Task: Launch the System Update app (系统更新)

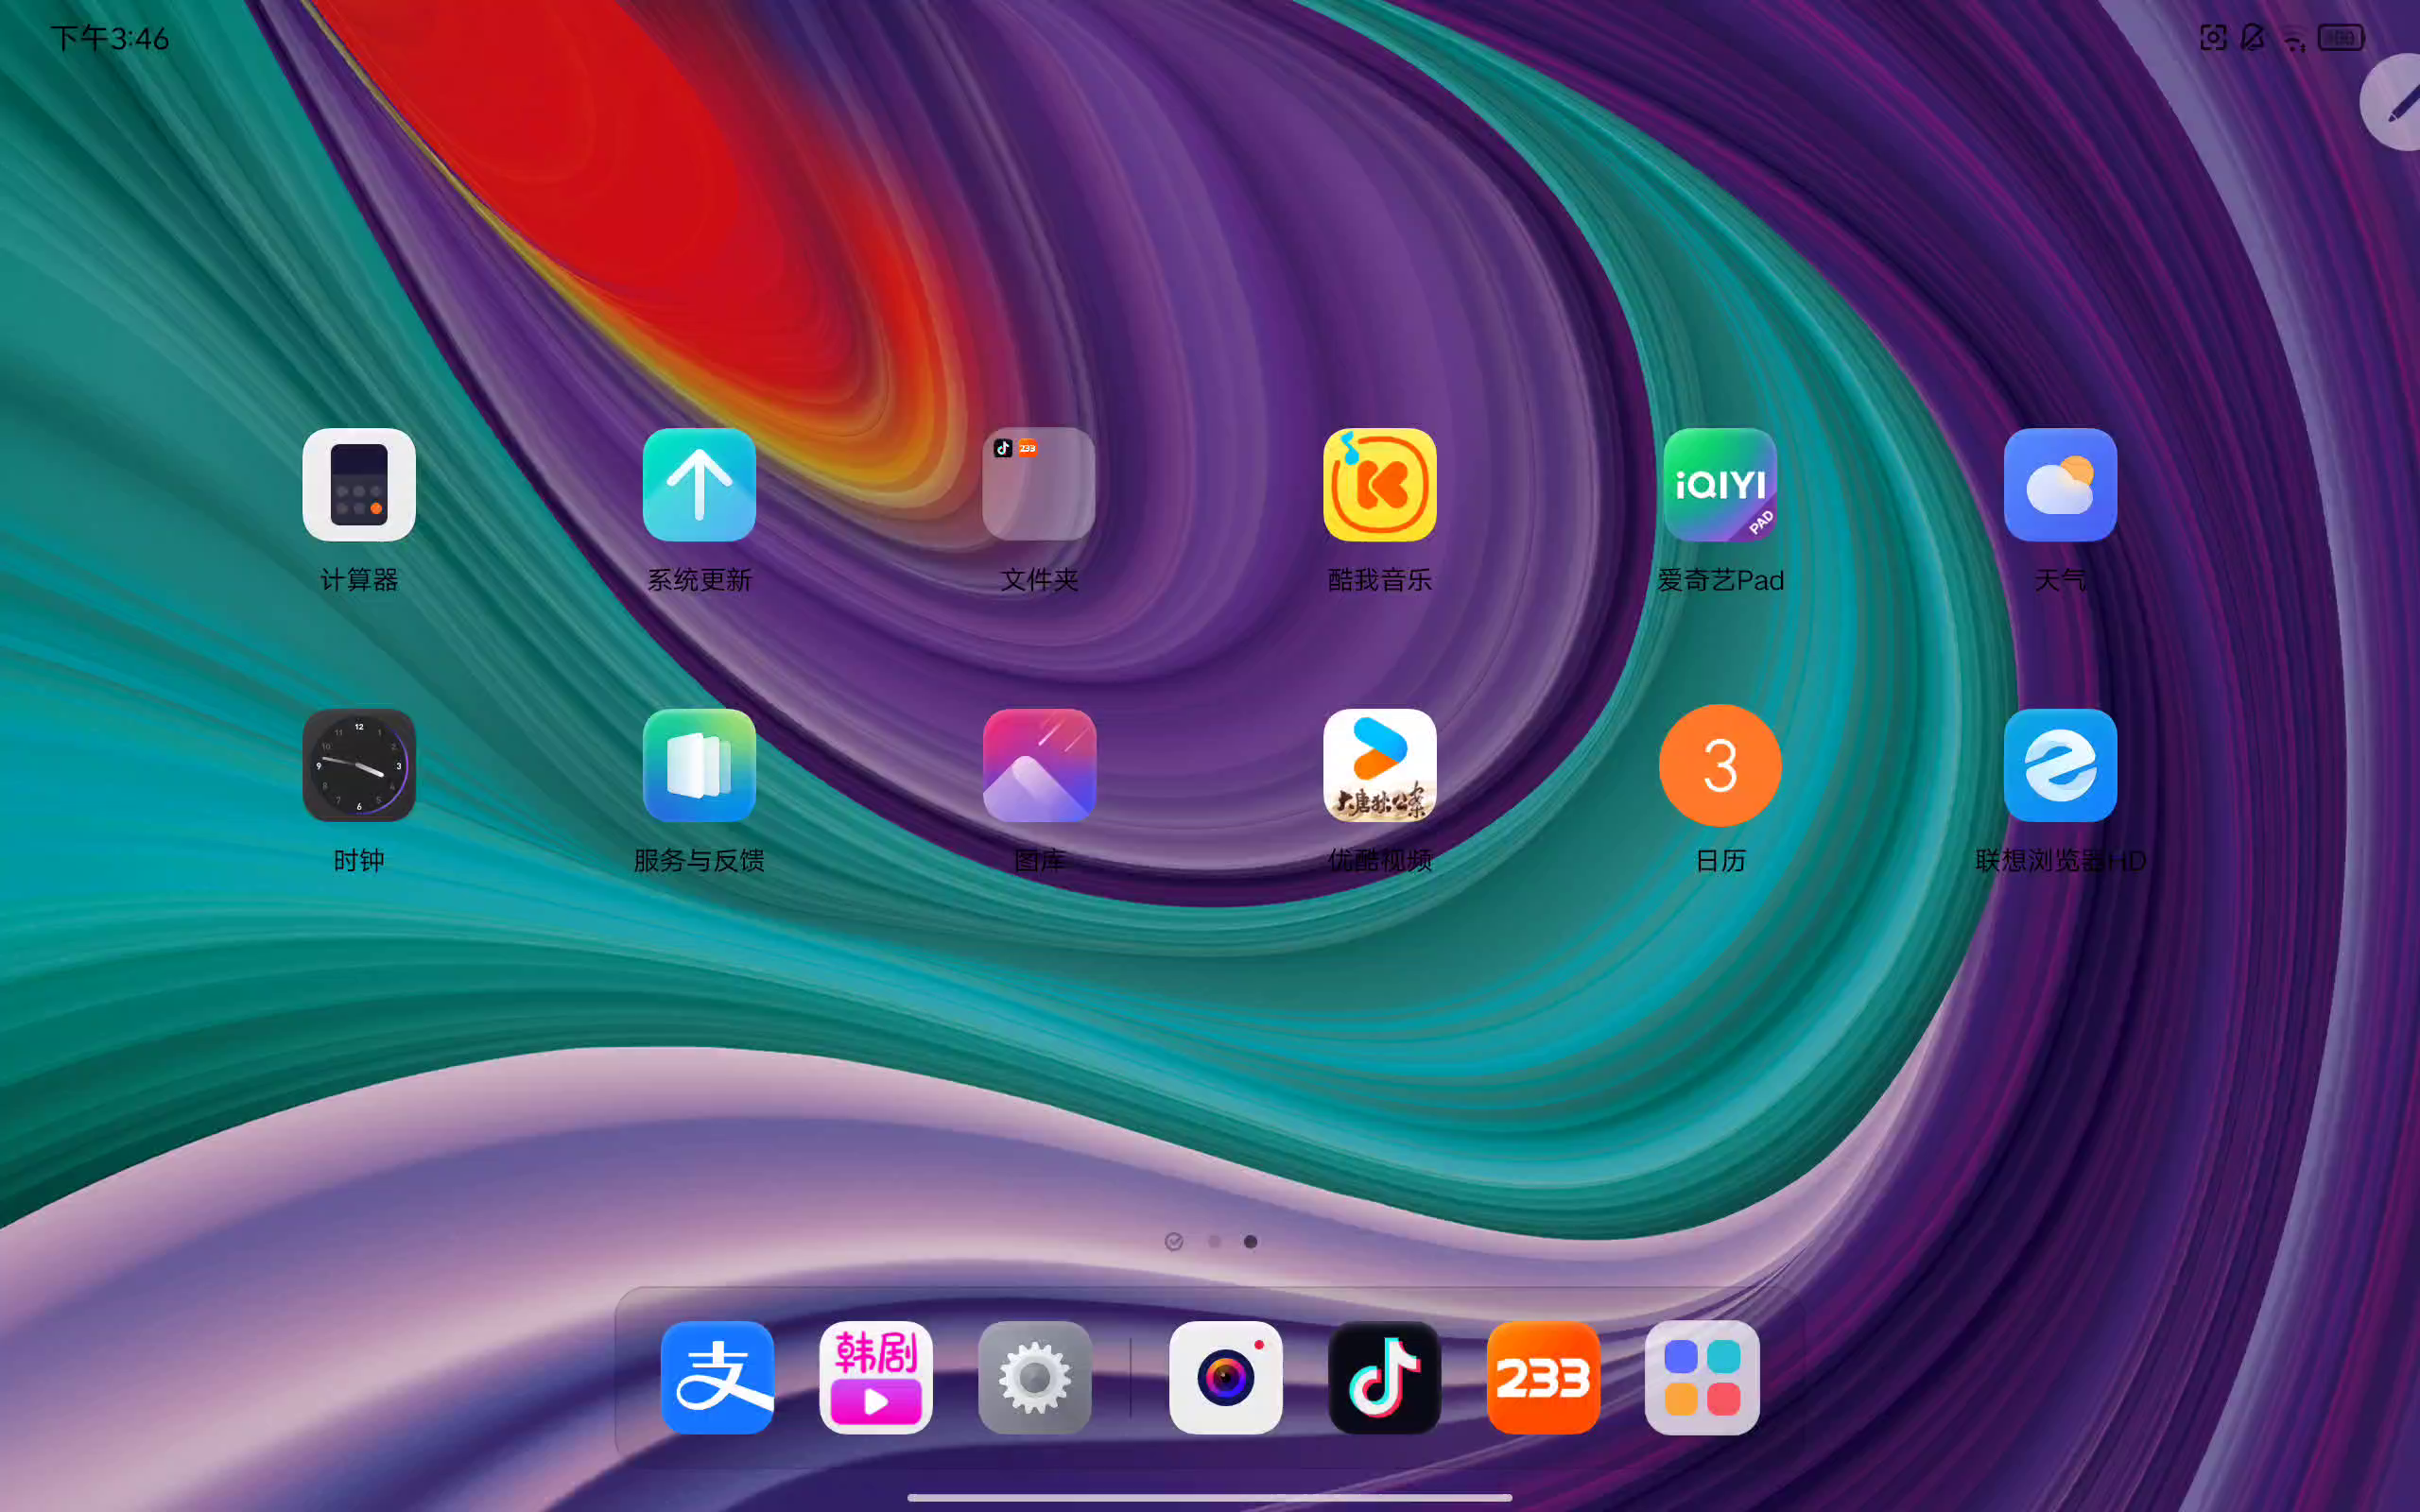Action: coord(699,485)
